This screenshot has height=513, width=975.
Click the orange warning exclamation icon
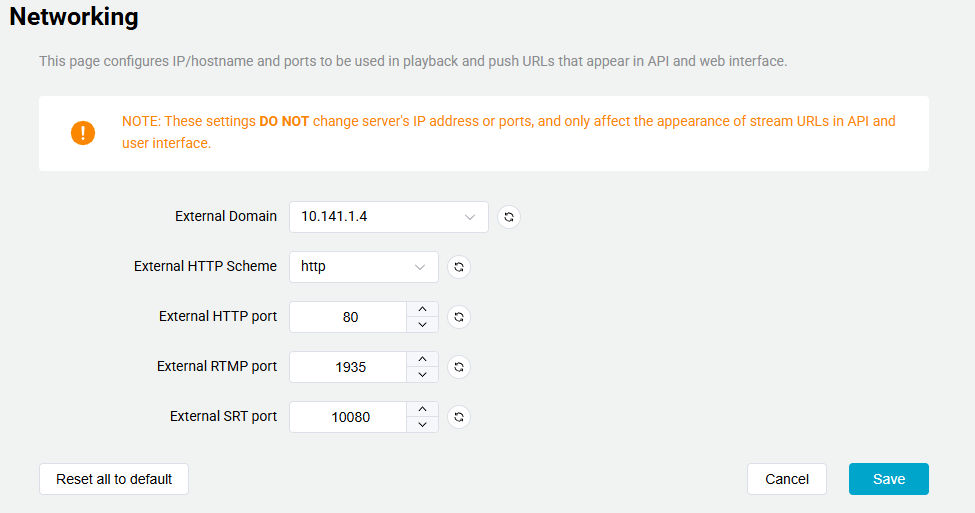(83, 133)
